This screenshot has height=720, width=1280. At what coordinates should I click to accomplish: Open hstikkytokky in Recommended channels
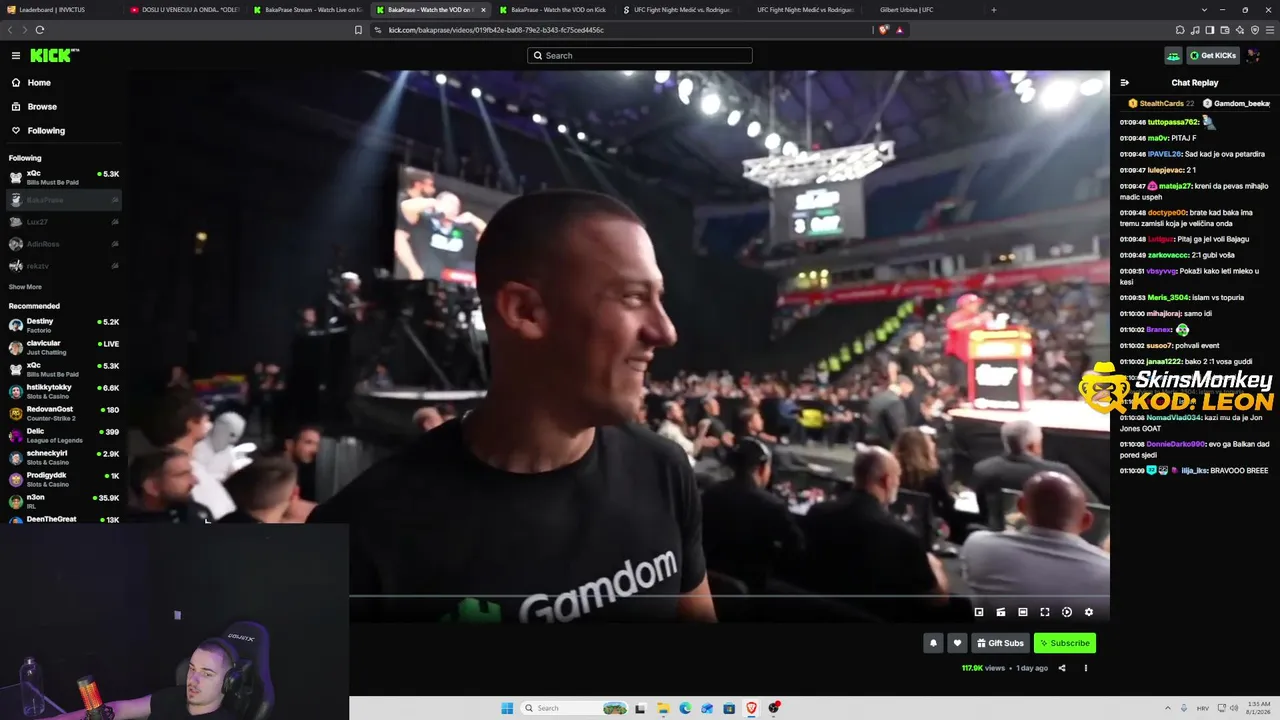point(64,391)
